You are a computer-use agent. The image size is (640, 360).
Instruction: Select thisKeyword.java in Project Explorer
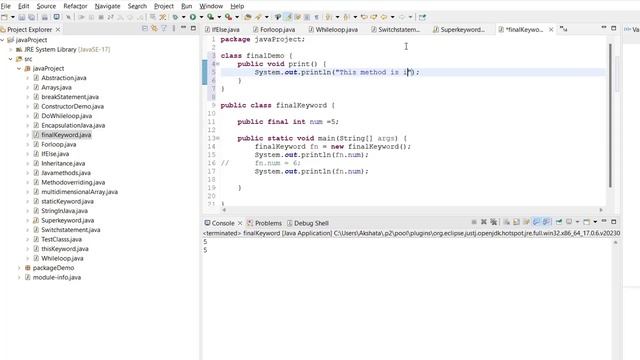tap(64, 249)
